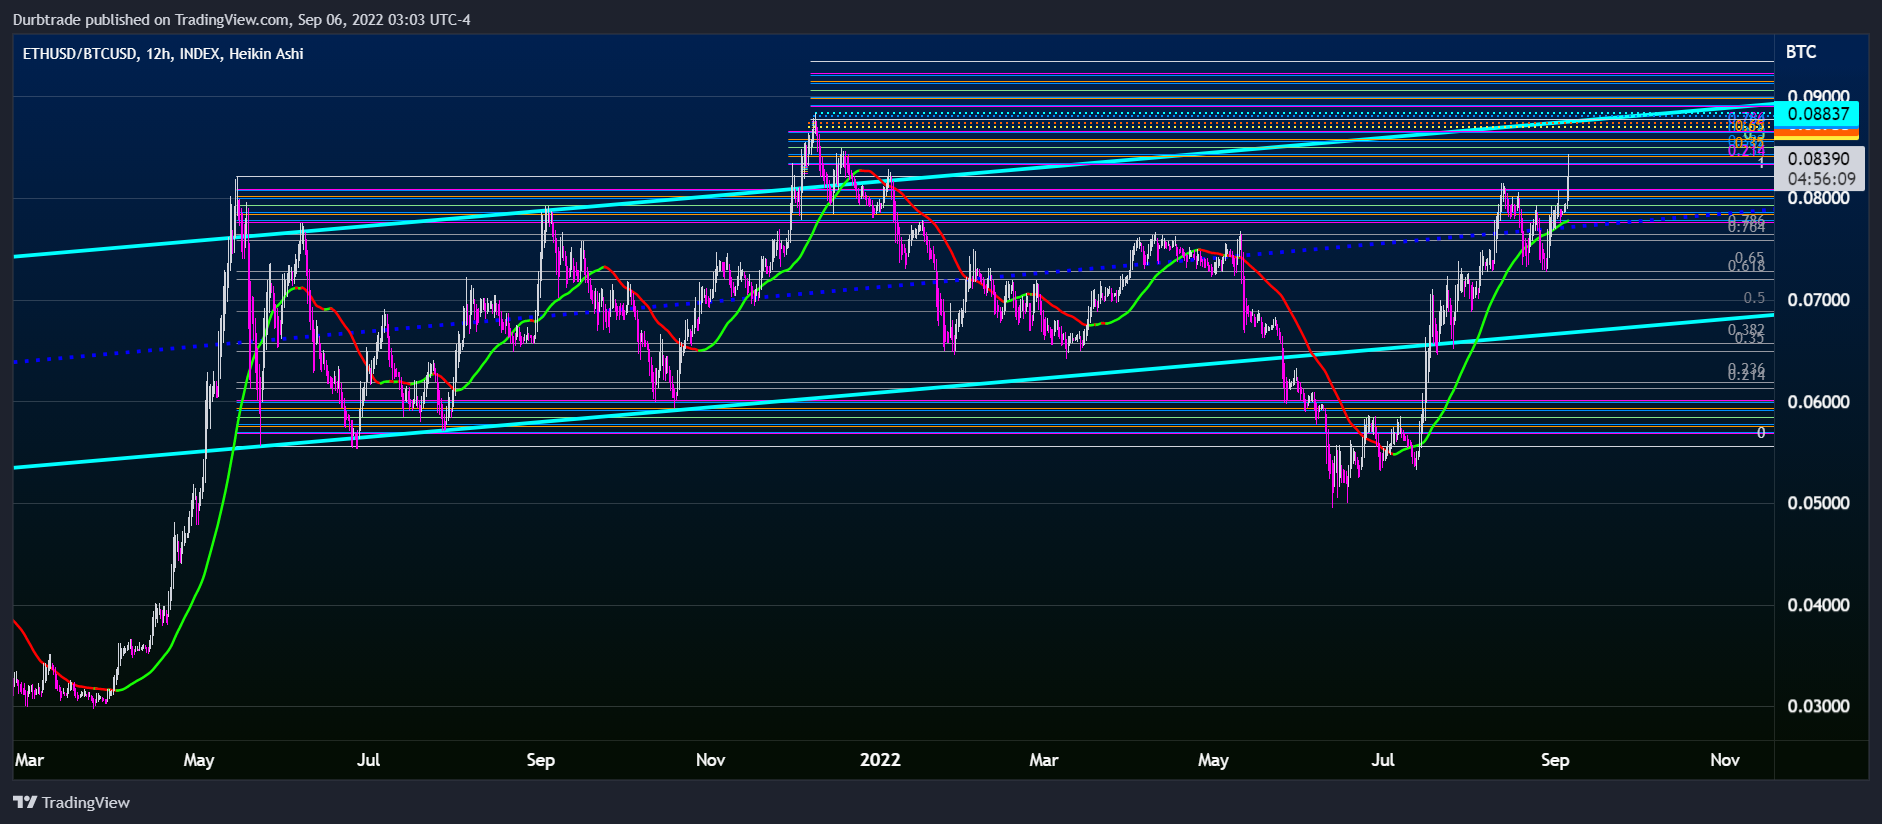Image resolution: width=1882 pixels, height=824 pixels.
Task: Click the first Mar label on time axis
Action: (x=29, y=760)
